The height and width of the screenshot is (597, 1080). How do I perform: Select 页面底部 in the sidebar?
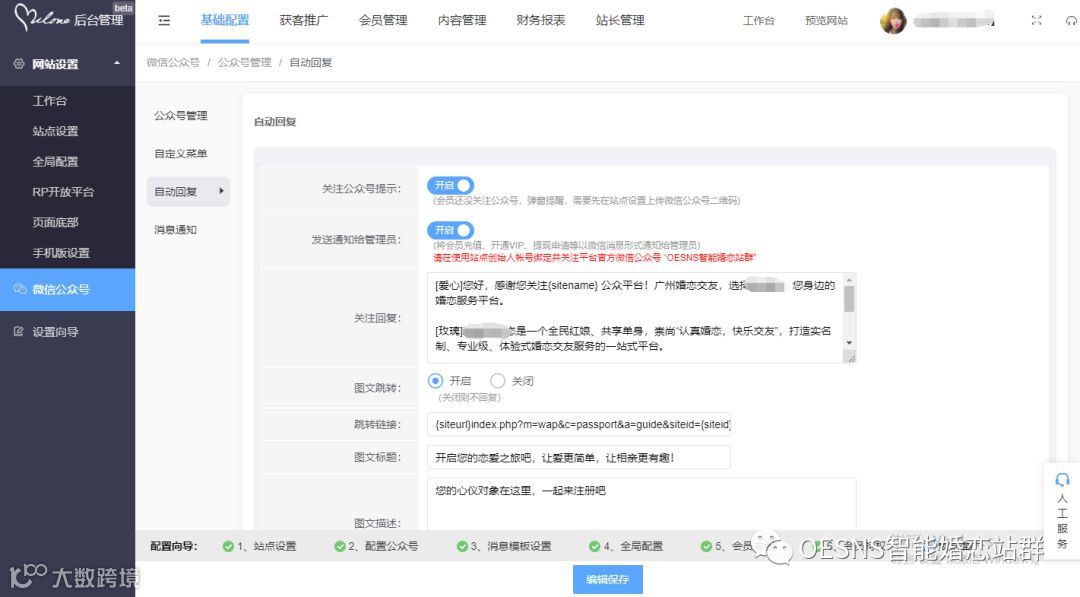pyautogui.click(x=55, y=222)
